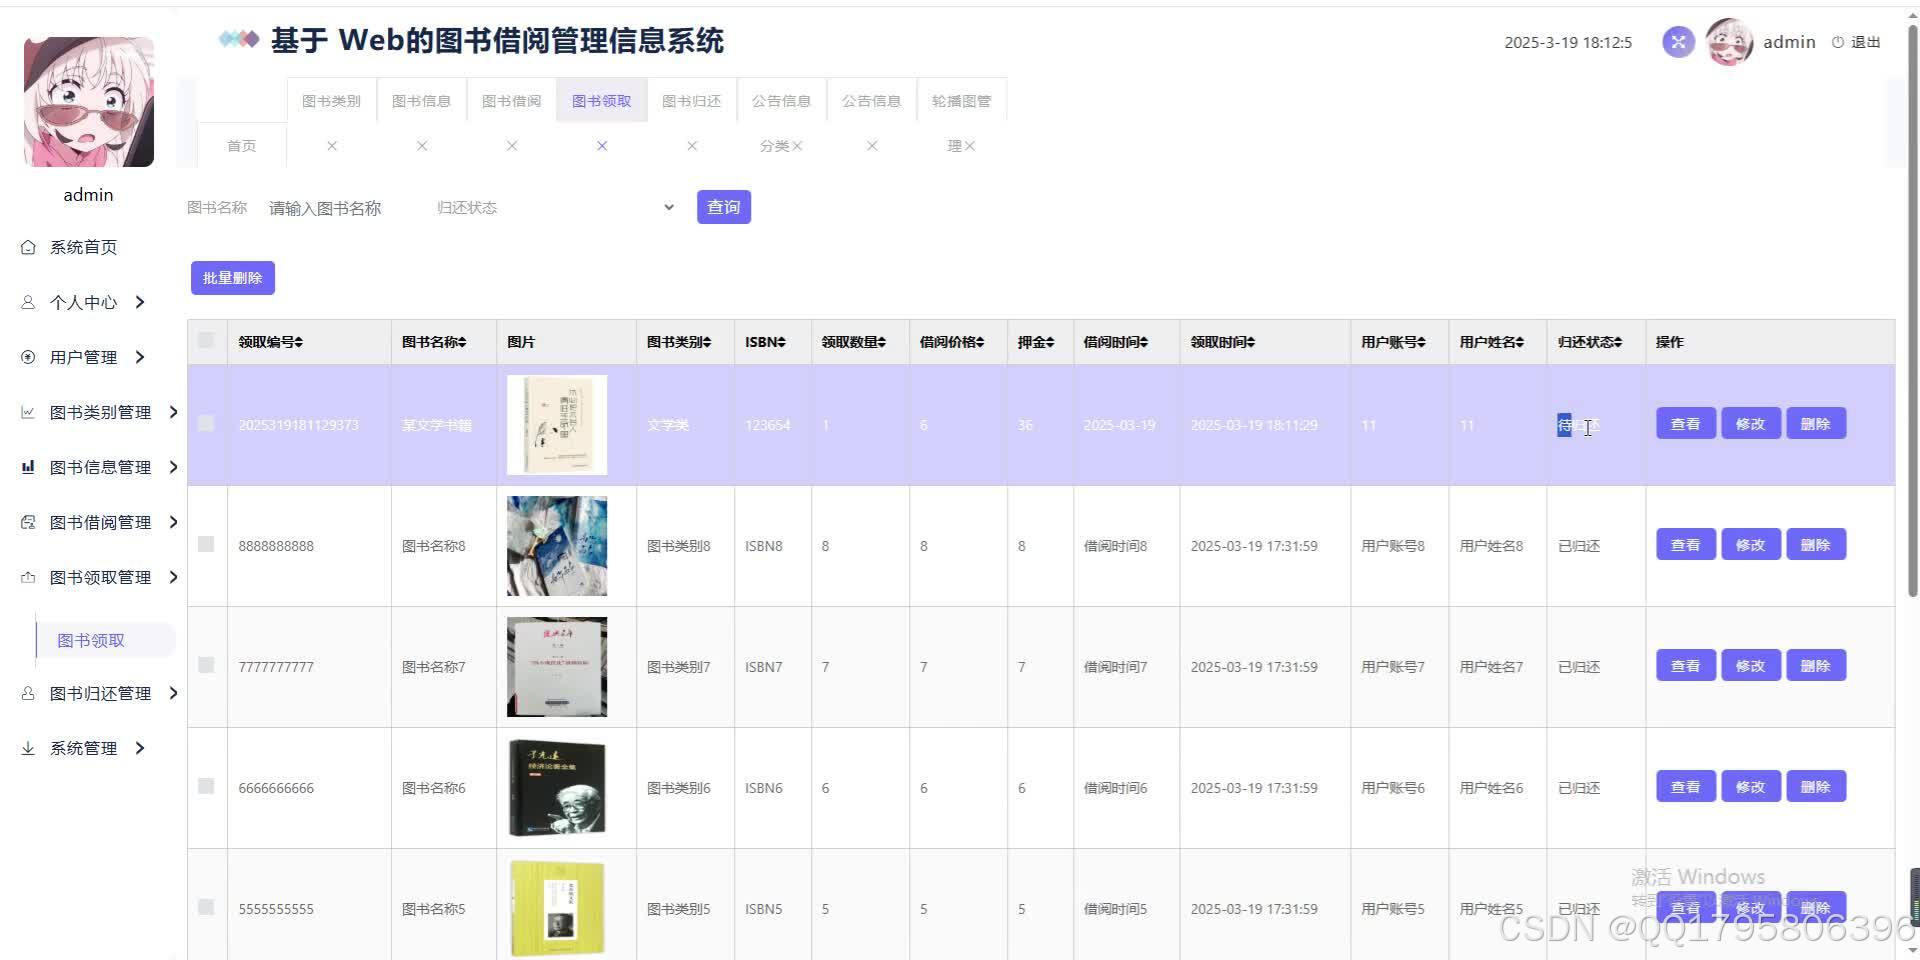Image resolution: width=1920 pixels, height=960 pixels.
Task: Check the checkbox for row 图书名称8
Action: pos(207,545)
